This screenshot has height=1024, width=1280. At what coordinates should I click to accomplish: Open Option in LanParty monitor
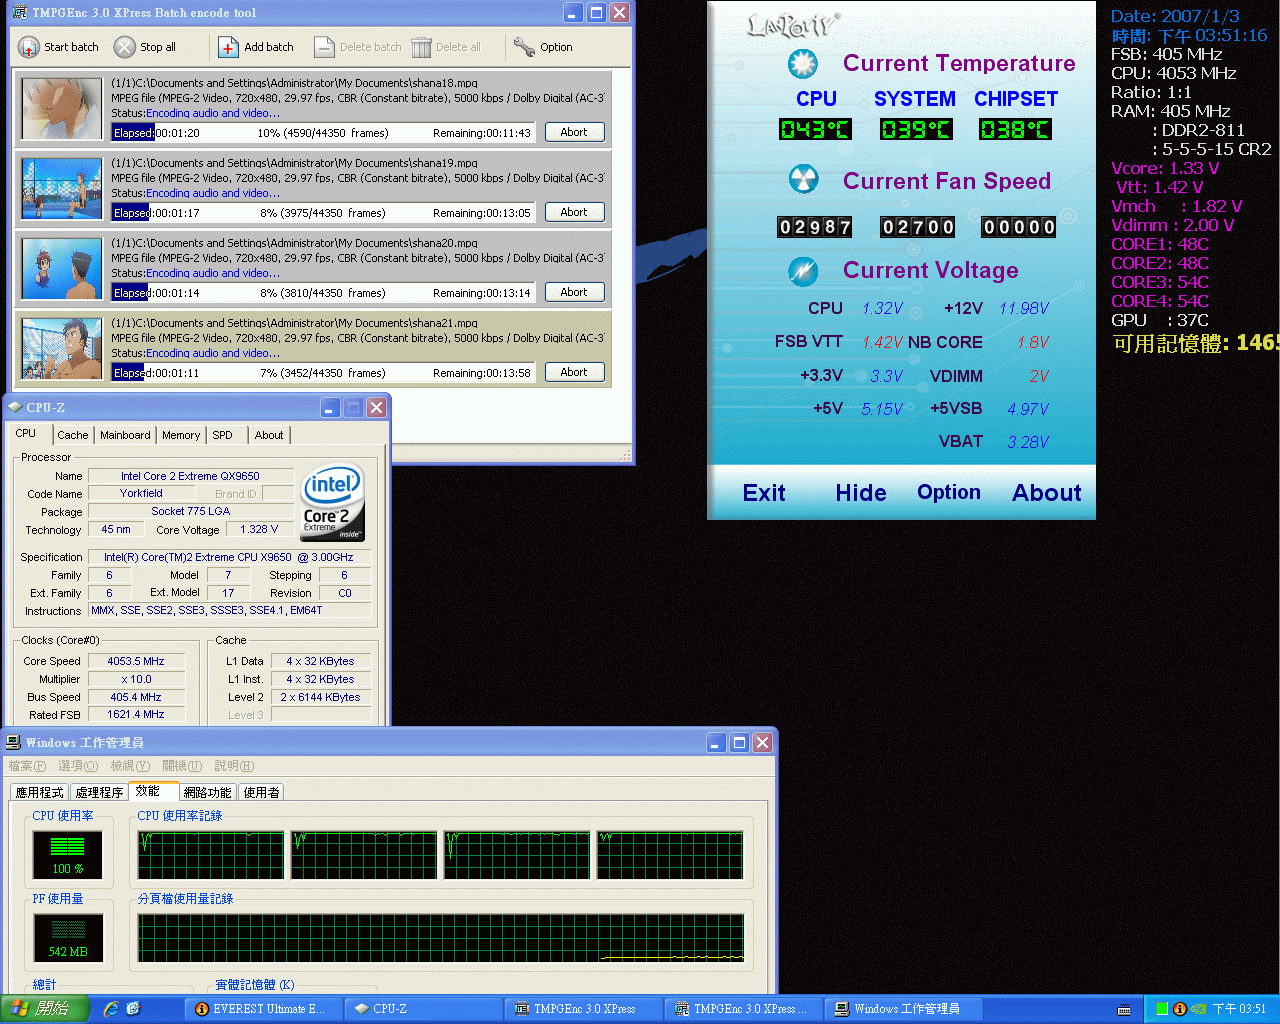949,492
